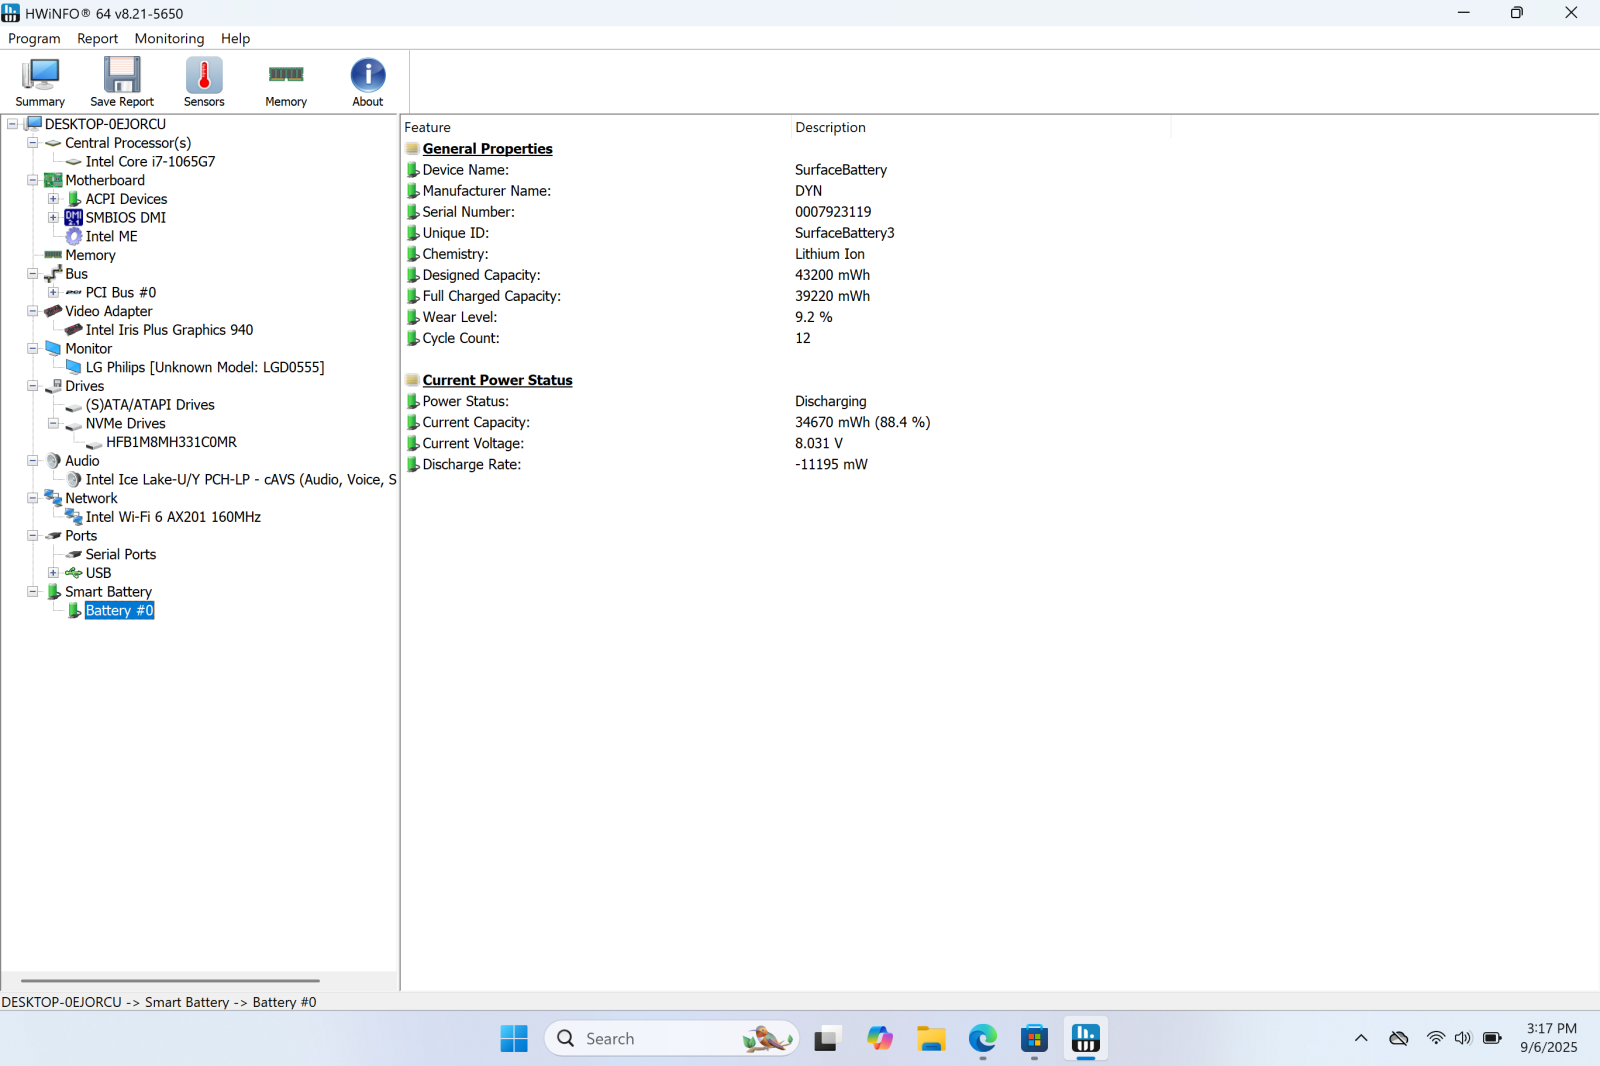The image size is (1600, 1066).
Task: Collapse the Smart Battery node
Action: pos(33,591)
